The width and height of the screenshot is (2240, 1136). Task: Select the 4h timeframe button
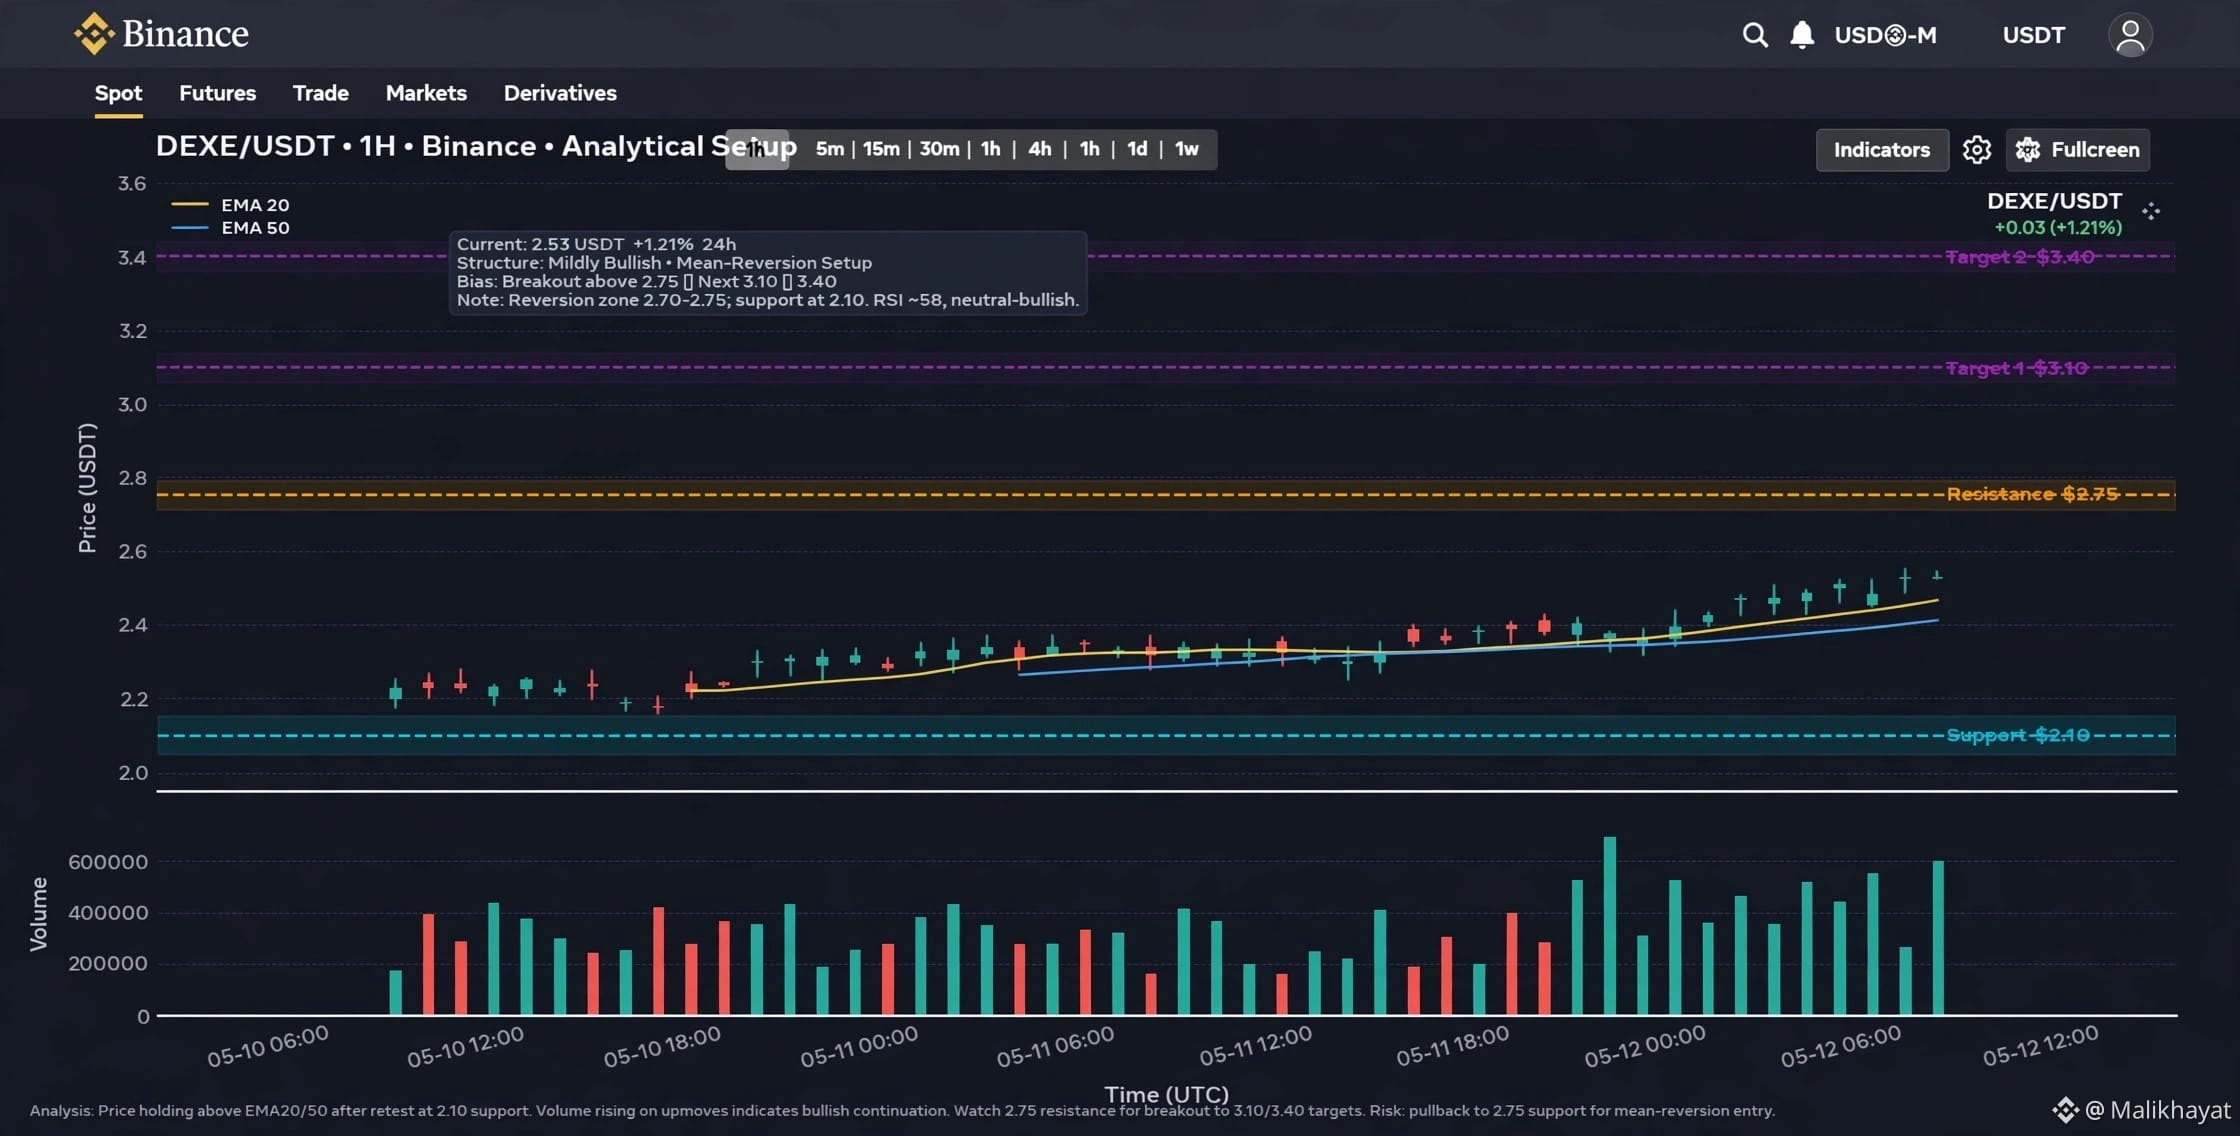1040,149
